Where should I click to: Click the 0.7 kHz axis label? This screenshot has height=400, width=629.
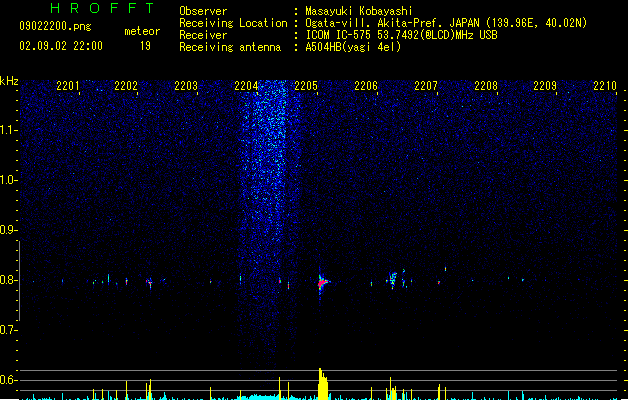(8, 330)
